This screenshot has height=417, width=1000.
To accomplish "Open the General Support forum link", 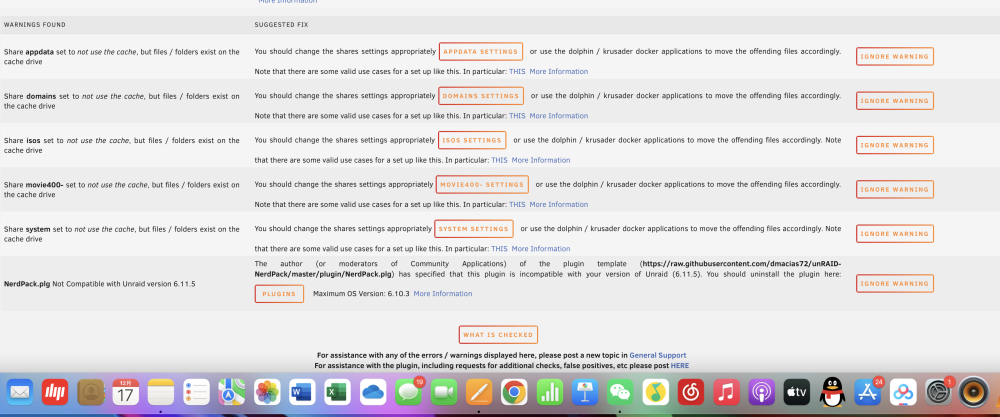I will (658, 355).
